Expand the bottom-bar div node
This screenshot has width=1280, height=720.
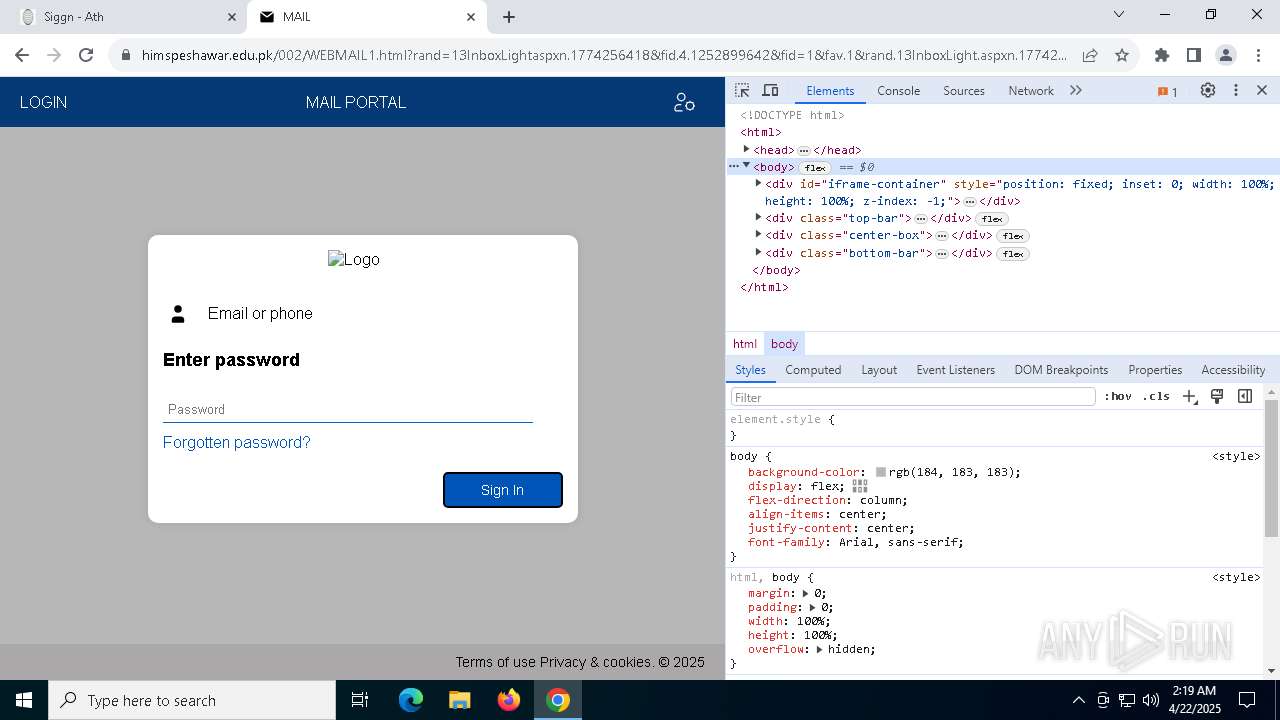click(x=758, y=252)
